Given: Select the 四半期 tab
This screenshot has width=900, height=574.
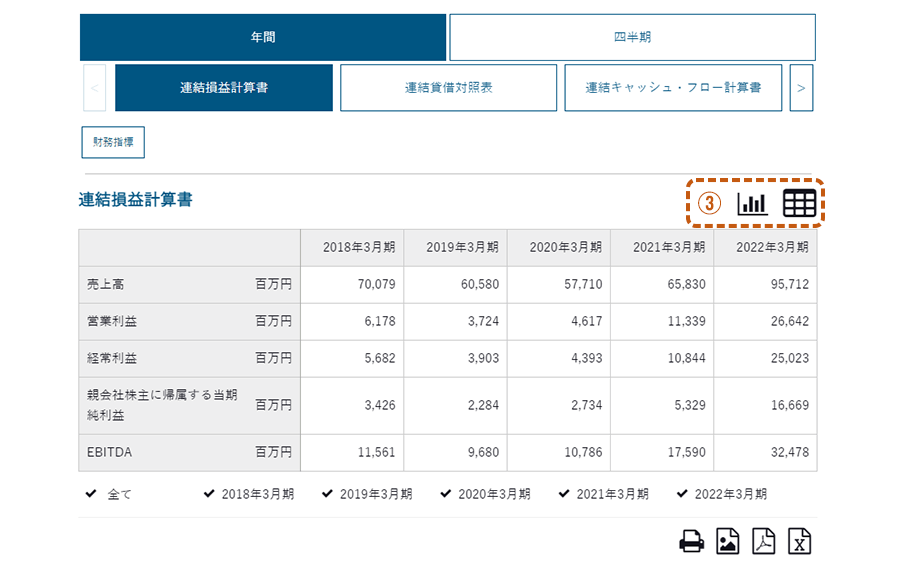Looking at the screenshot, I should click(633, 37).
